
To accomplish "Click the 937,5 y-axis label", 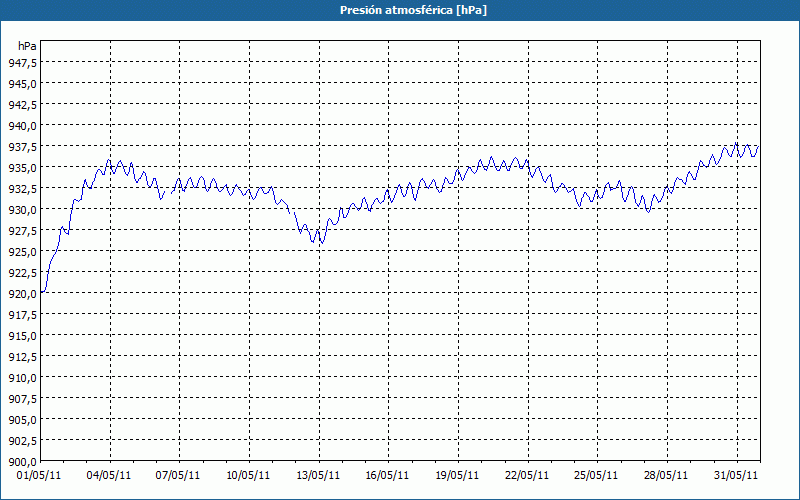I will pyautogui.click(x=22, y=146).
